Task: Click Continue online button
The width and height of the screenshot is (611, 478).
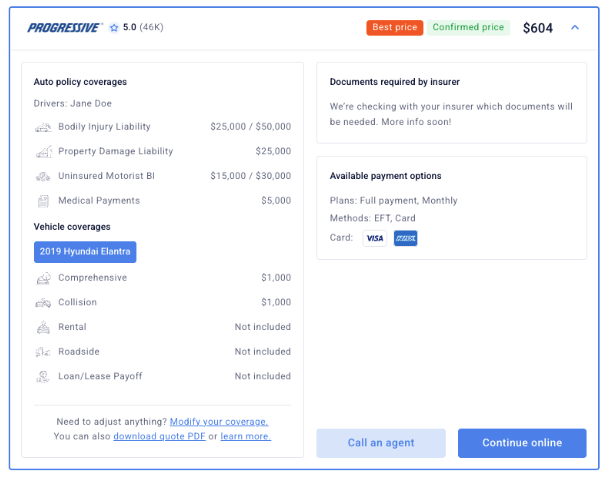Action: 522,443
